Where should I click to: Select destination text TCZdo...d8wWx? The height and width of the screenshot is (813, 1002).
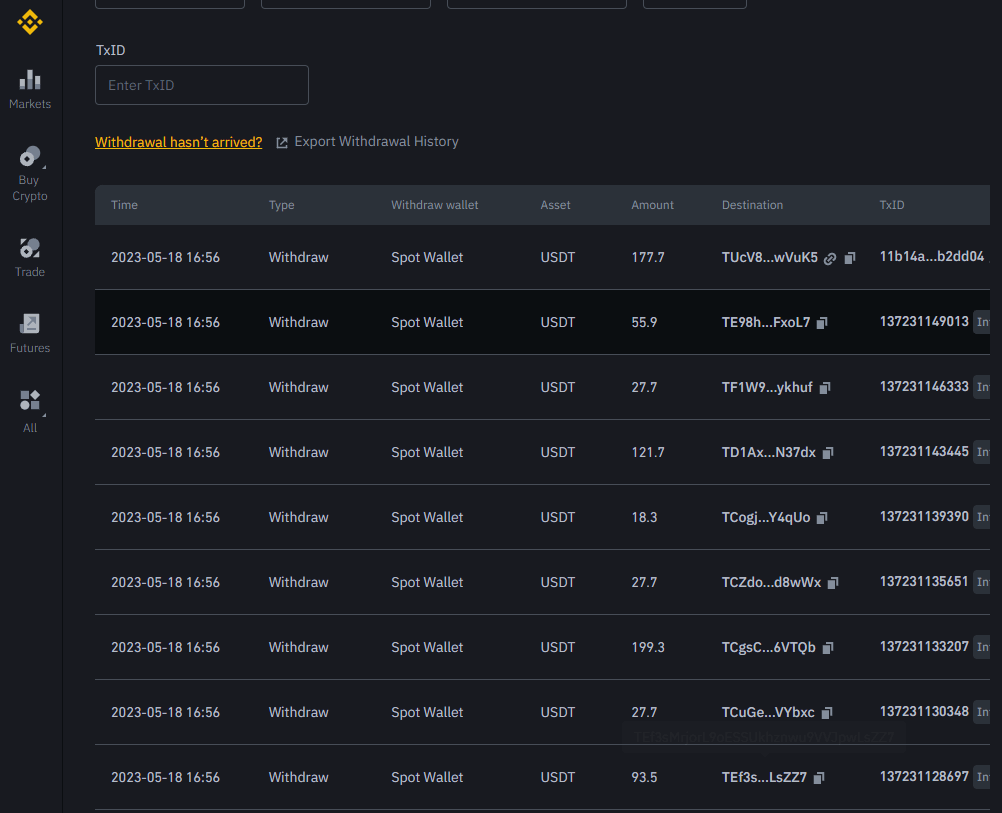pos(771,583)
